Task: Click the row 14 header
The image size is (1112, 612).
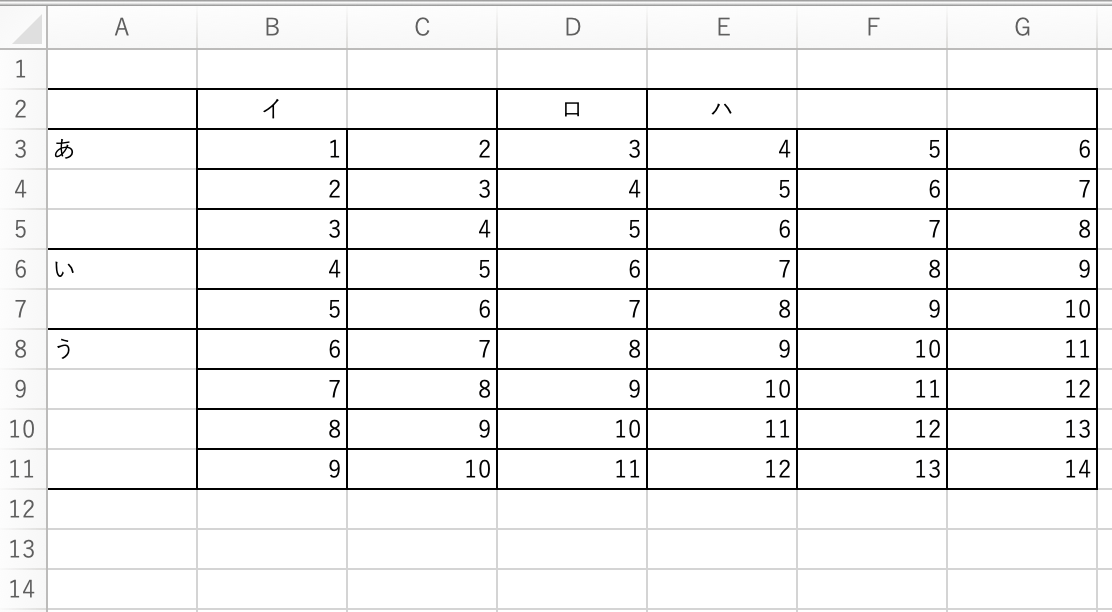Action: coord(23,589)
